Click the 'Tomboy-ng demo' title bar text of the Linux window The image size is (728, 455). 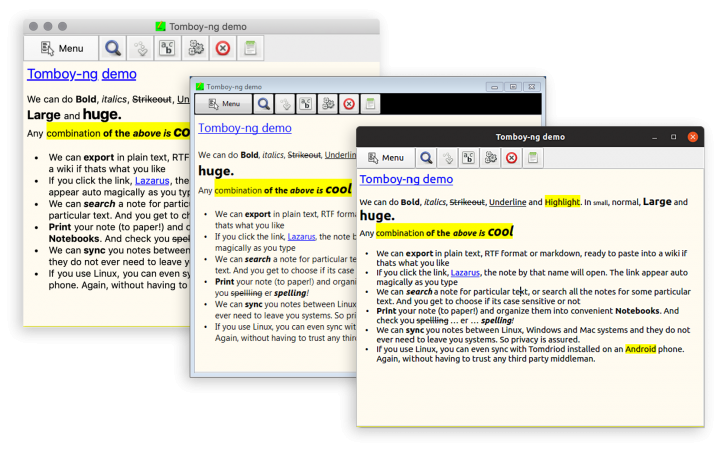tap(530, 137)
